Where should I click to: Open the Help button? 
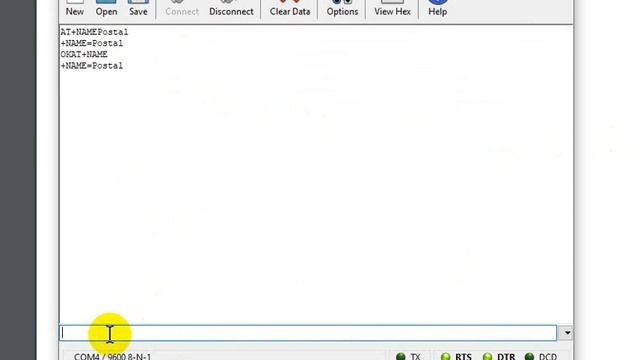click(437, 9)
